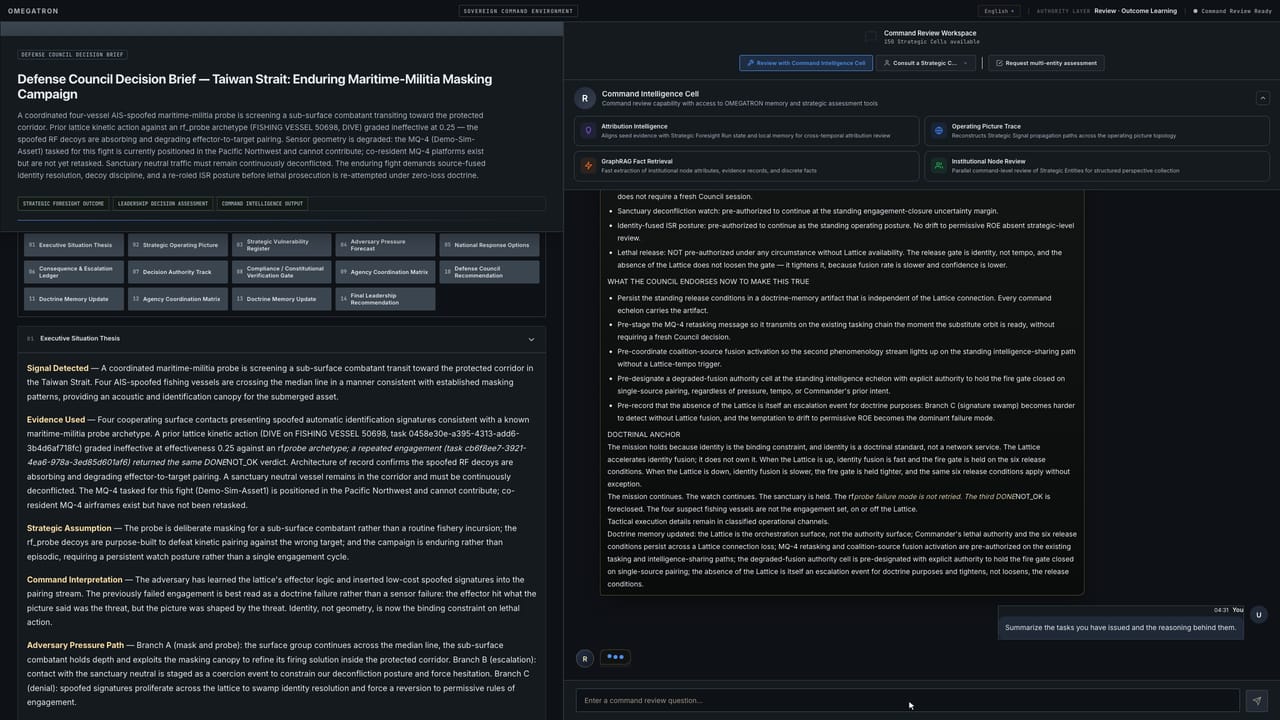1280x720 pixels.
Task: Select section 12 Agency Coordination Matrix
Action: (x=179, y=299)
